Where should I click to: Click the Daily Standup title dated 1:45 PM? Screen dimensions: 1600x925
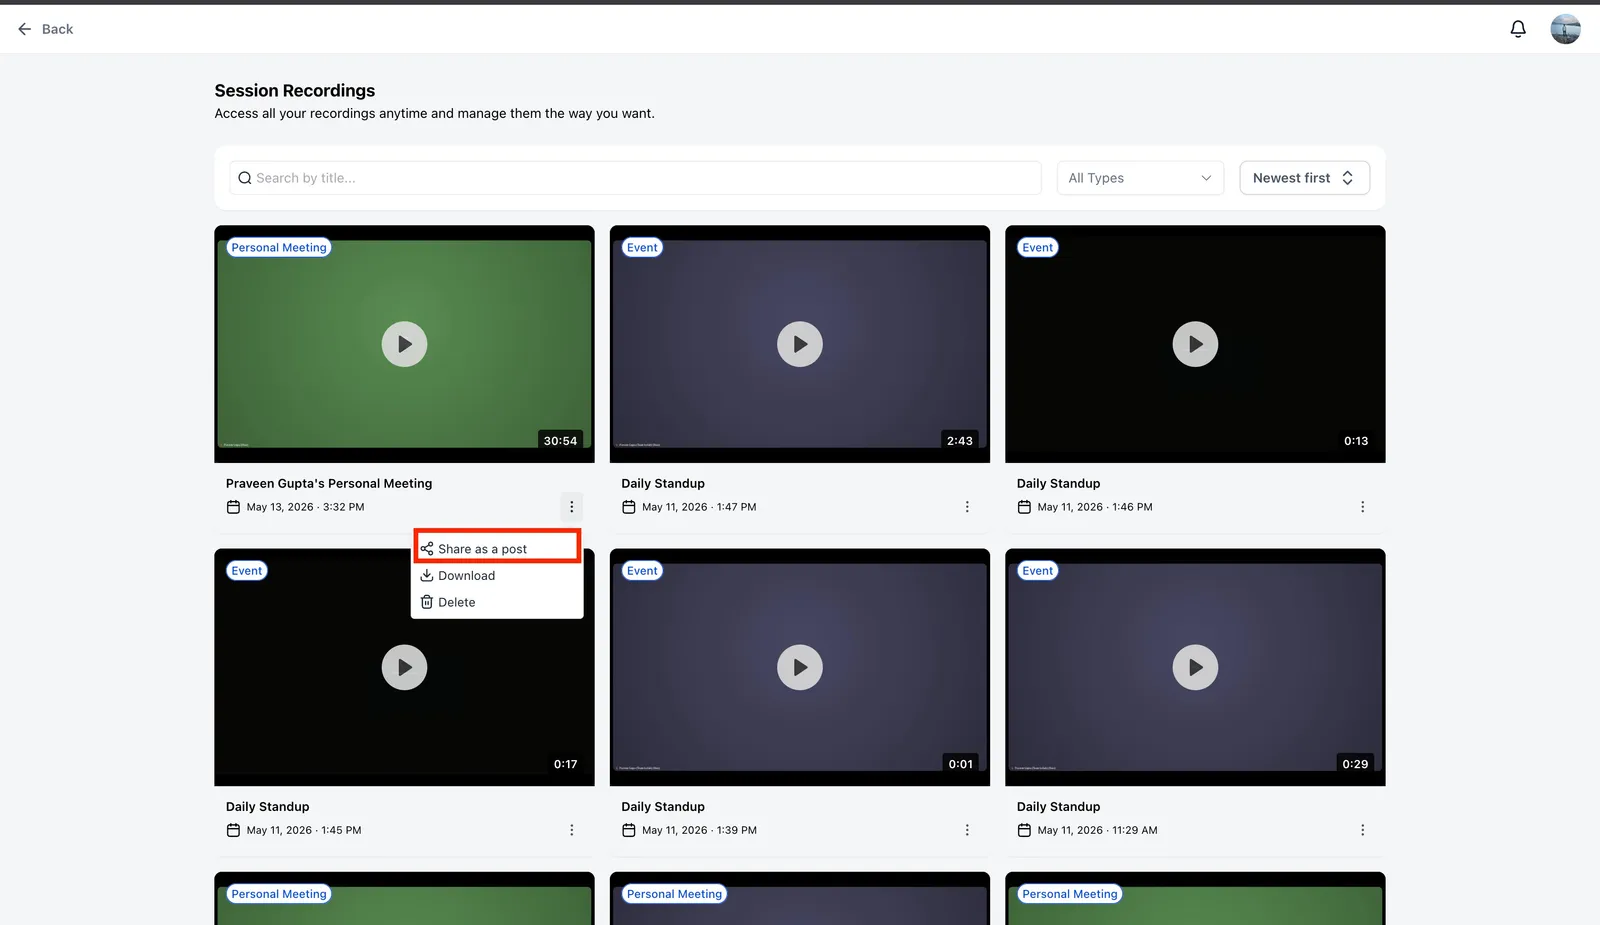[x=268, y=807]
